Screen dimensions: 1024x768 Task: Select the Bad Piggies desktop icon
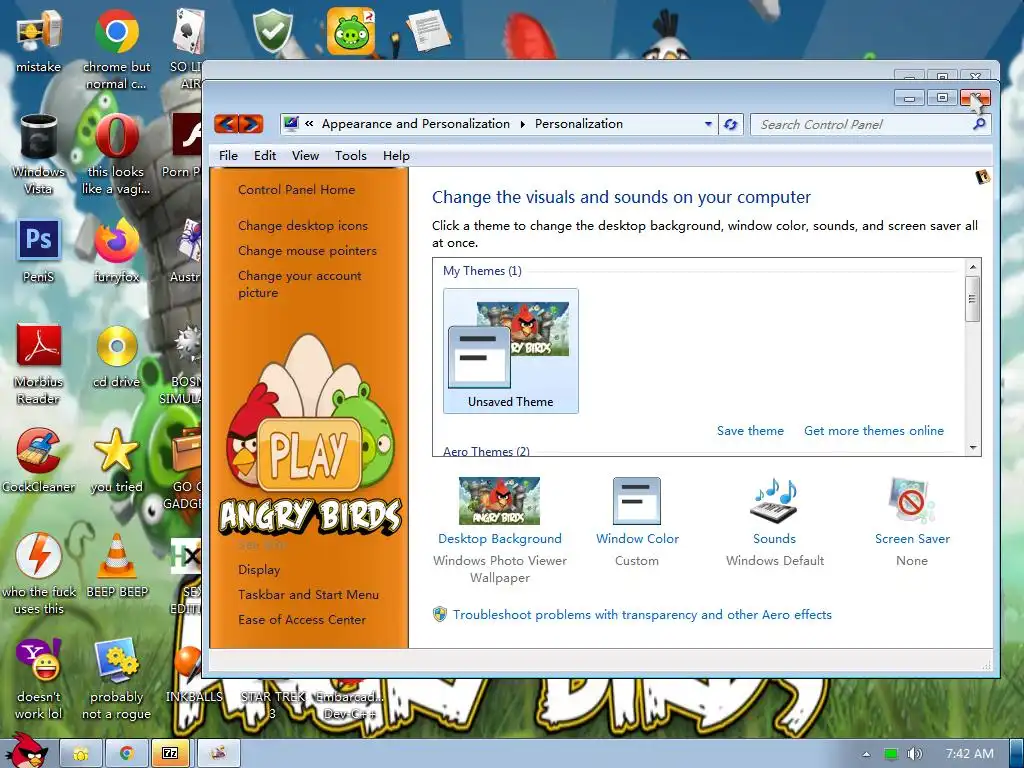click(x=351, y=31)
